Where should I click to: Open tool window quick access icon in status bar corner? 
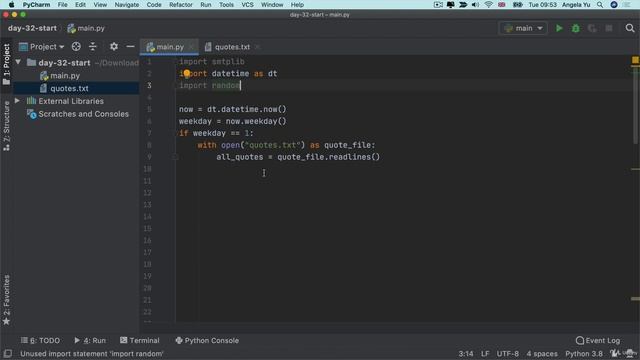pos(7,353)
